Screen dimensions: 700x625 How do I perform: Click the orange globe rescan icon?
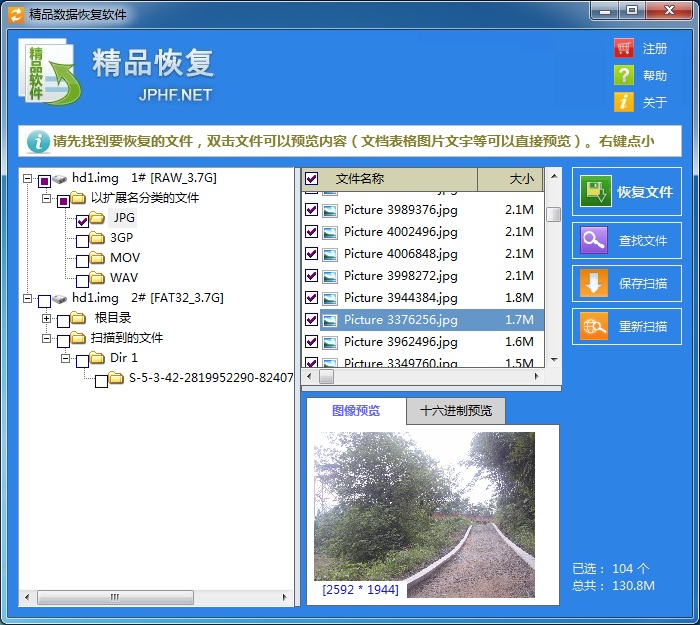coord(594,326)
